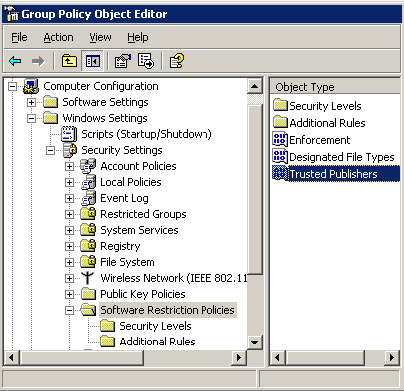Click the tree pane scroll up arrow
This screenshot has height=391, width=404.
pyautogui.click(x=255, y=87)
